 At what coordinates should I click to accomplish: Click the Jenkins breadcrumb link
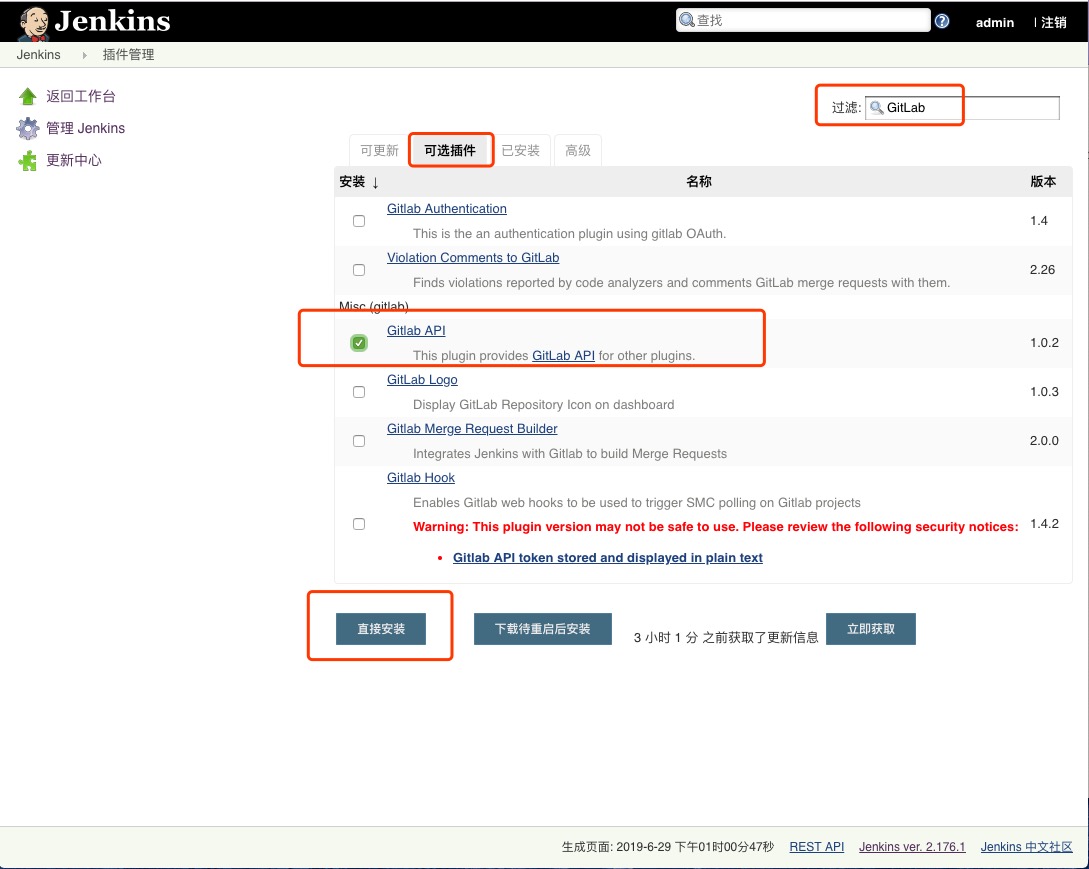[x=38, y=55]
